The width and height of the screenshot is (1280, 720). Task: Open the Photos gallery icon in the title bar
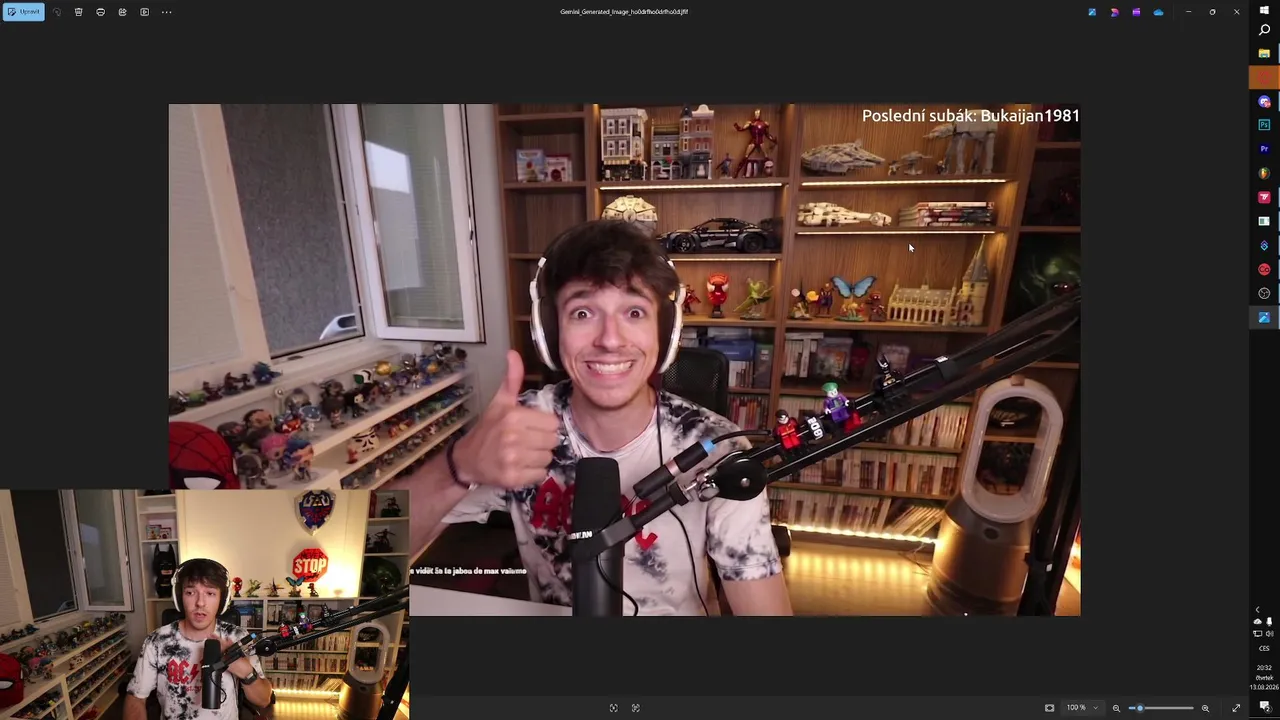click(1092, 12)
